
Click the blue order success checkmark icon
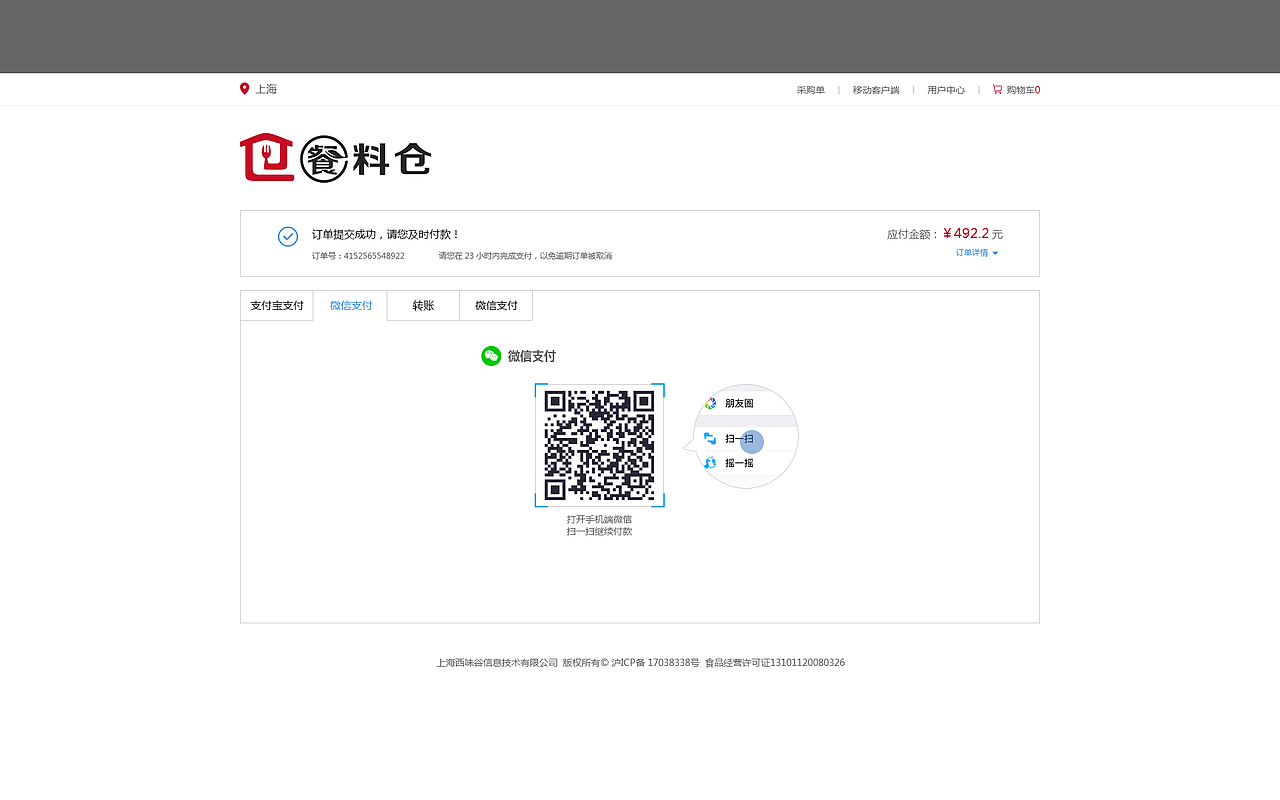click(288, 236)
